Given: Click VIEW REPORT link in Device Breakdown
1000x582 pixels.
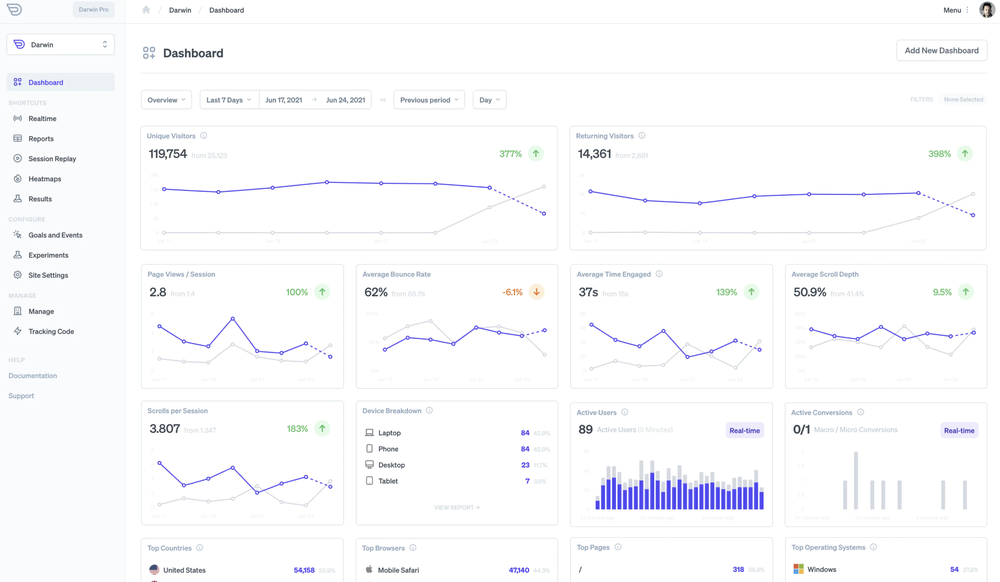Looking at the screenshot, I should (x=457, y=507).
